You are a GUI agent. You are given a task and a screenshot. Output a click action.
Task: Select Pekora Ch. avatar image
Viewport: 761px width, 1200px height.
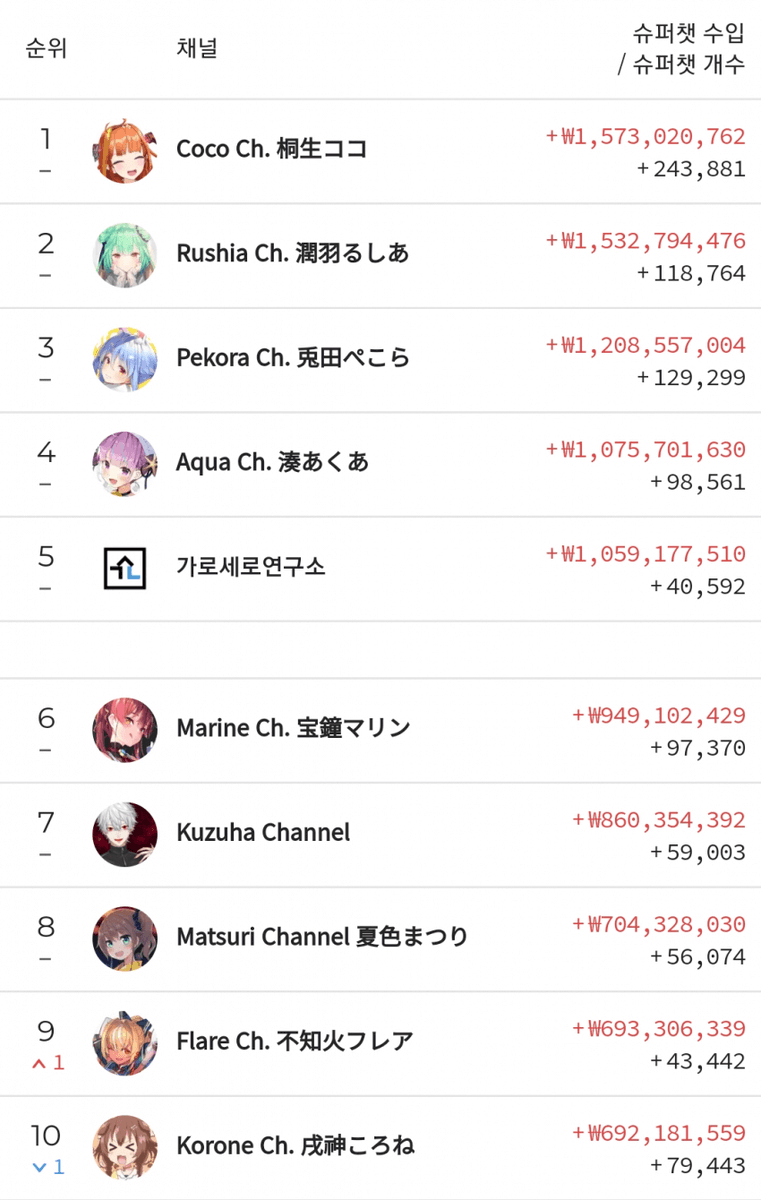click(125, 359)
